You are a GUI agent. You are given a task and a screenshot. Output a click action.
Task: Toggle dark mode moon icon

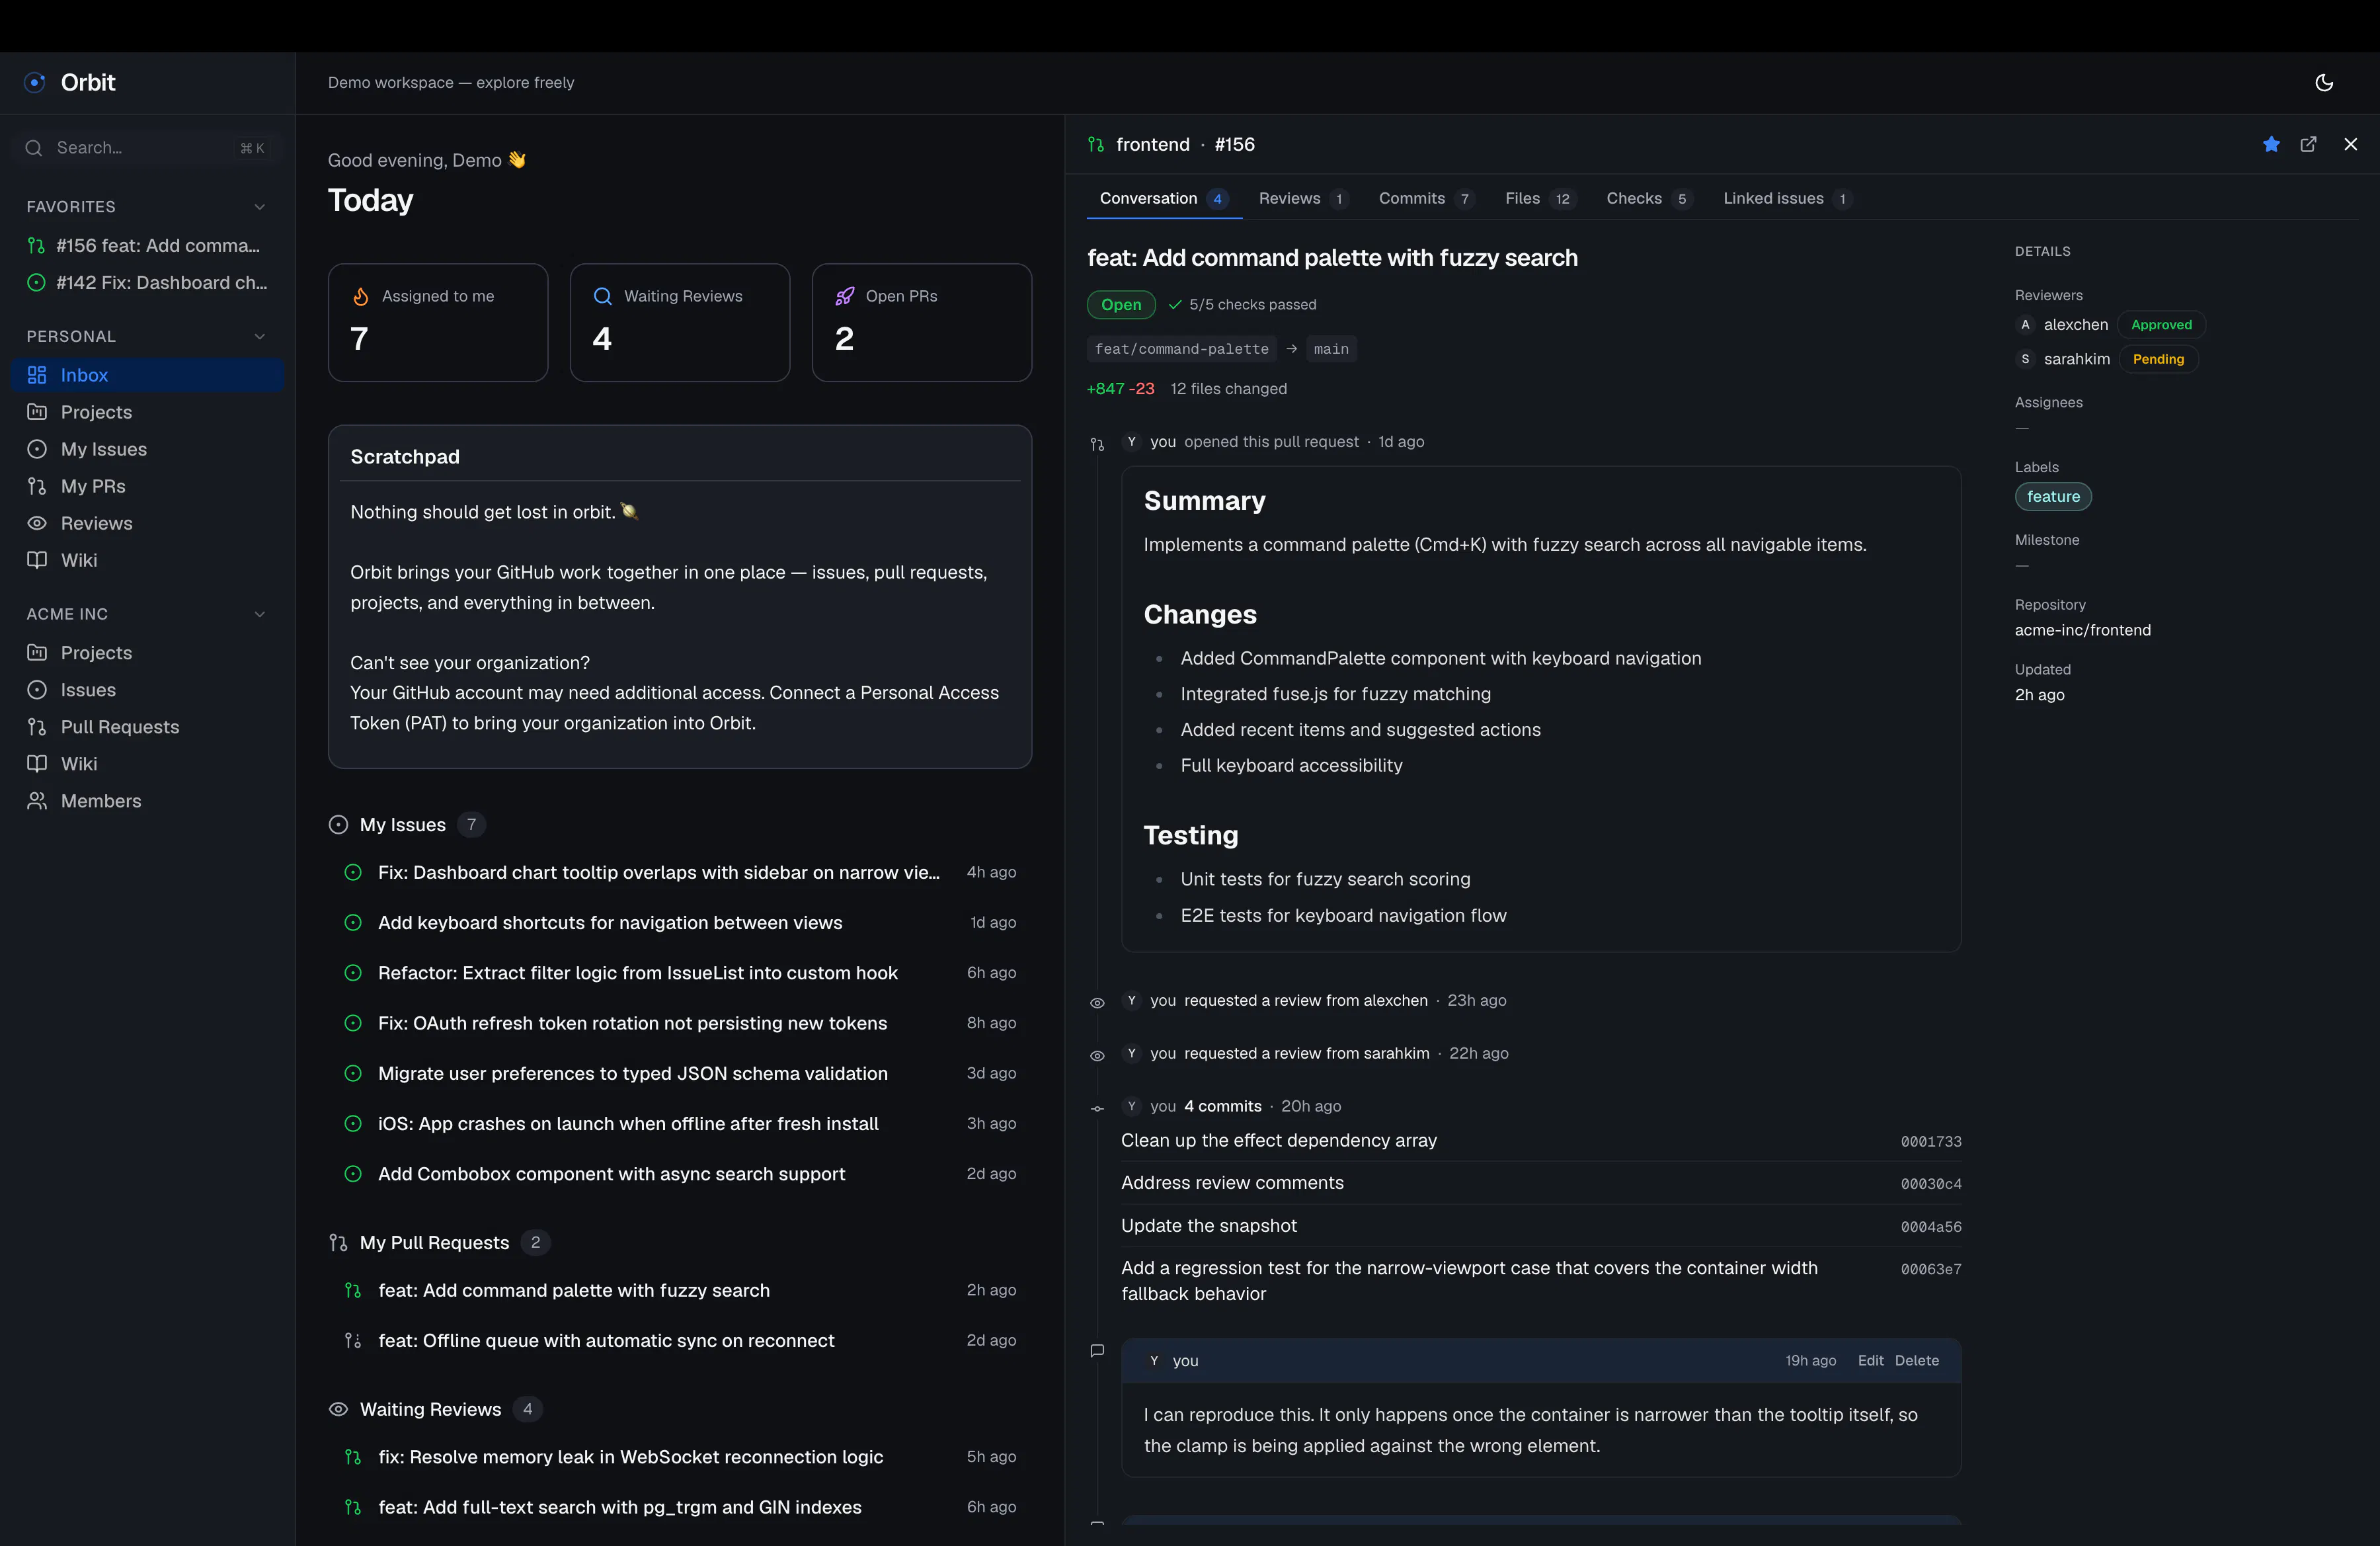pos(2324,82)
